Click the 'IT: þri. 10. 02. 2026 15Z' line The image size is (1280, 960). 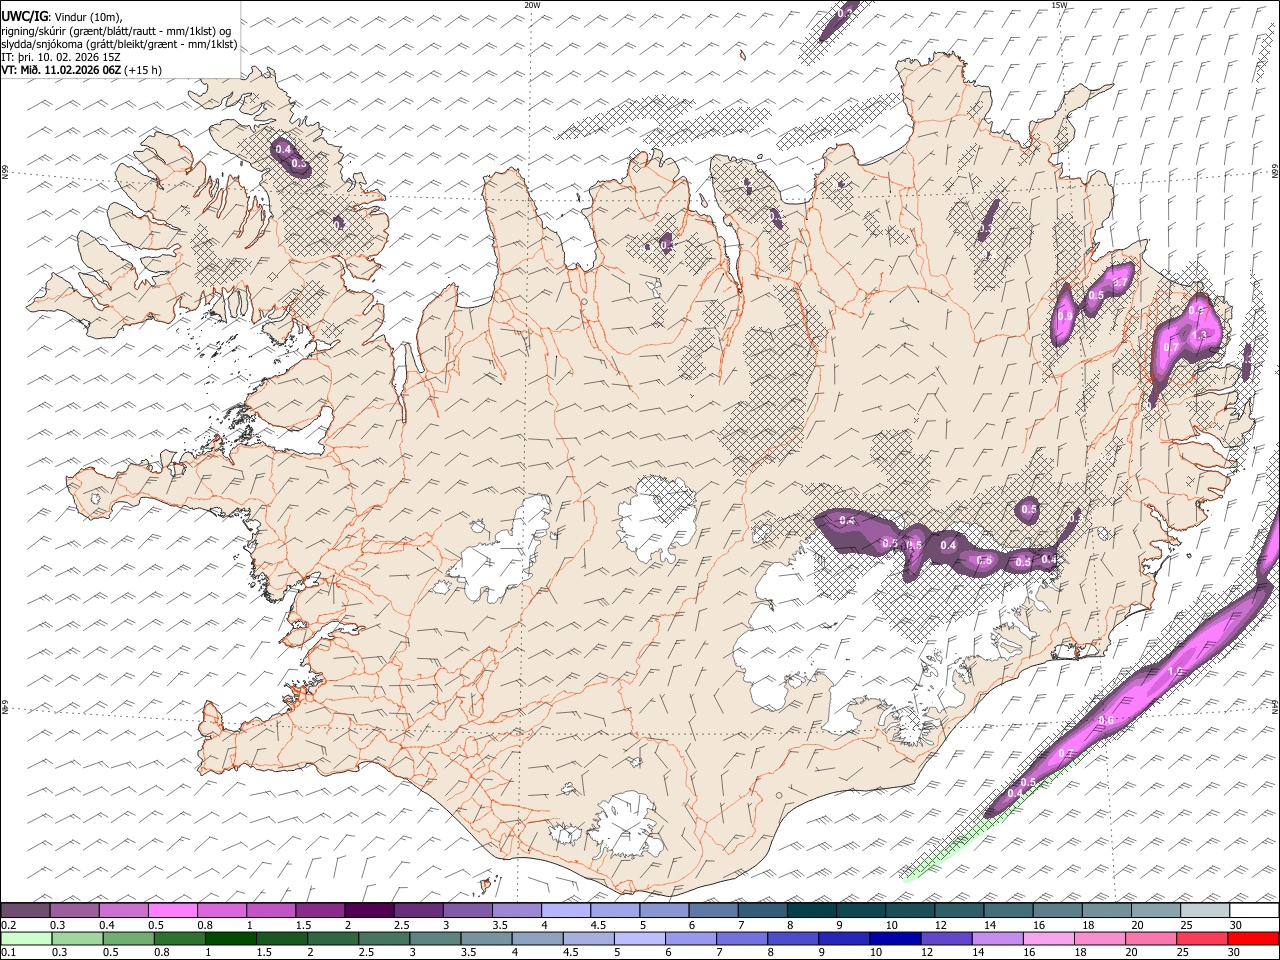(x=61, y=57)
